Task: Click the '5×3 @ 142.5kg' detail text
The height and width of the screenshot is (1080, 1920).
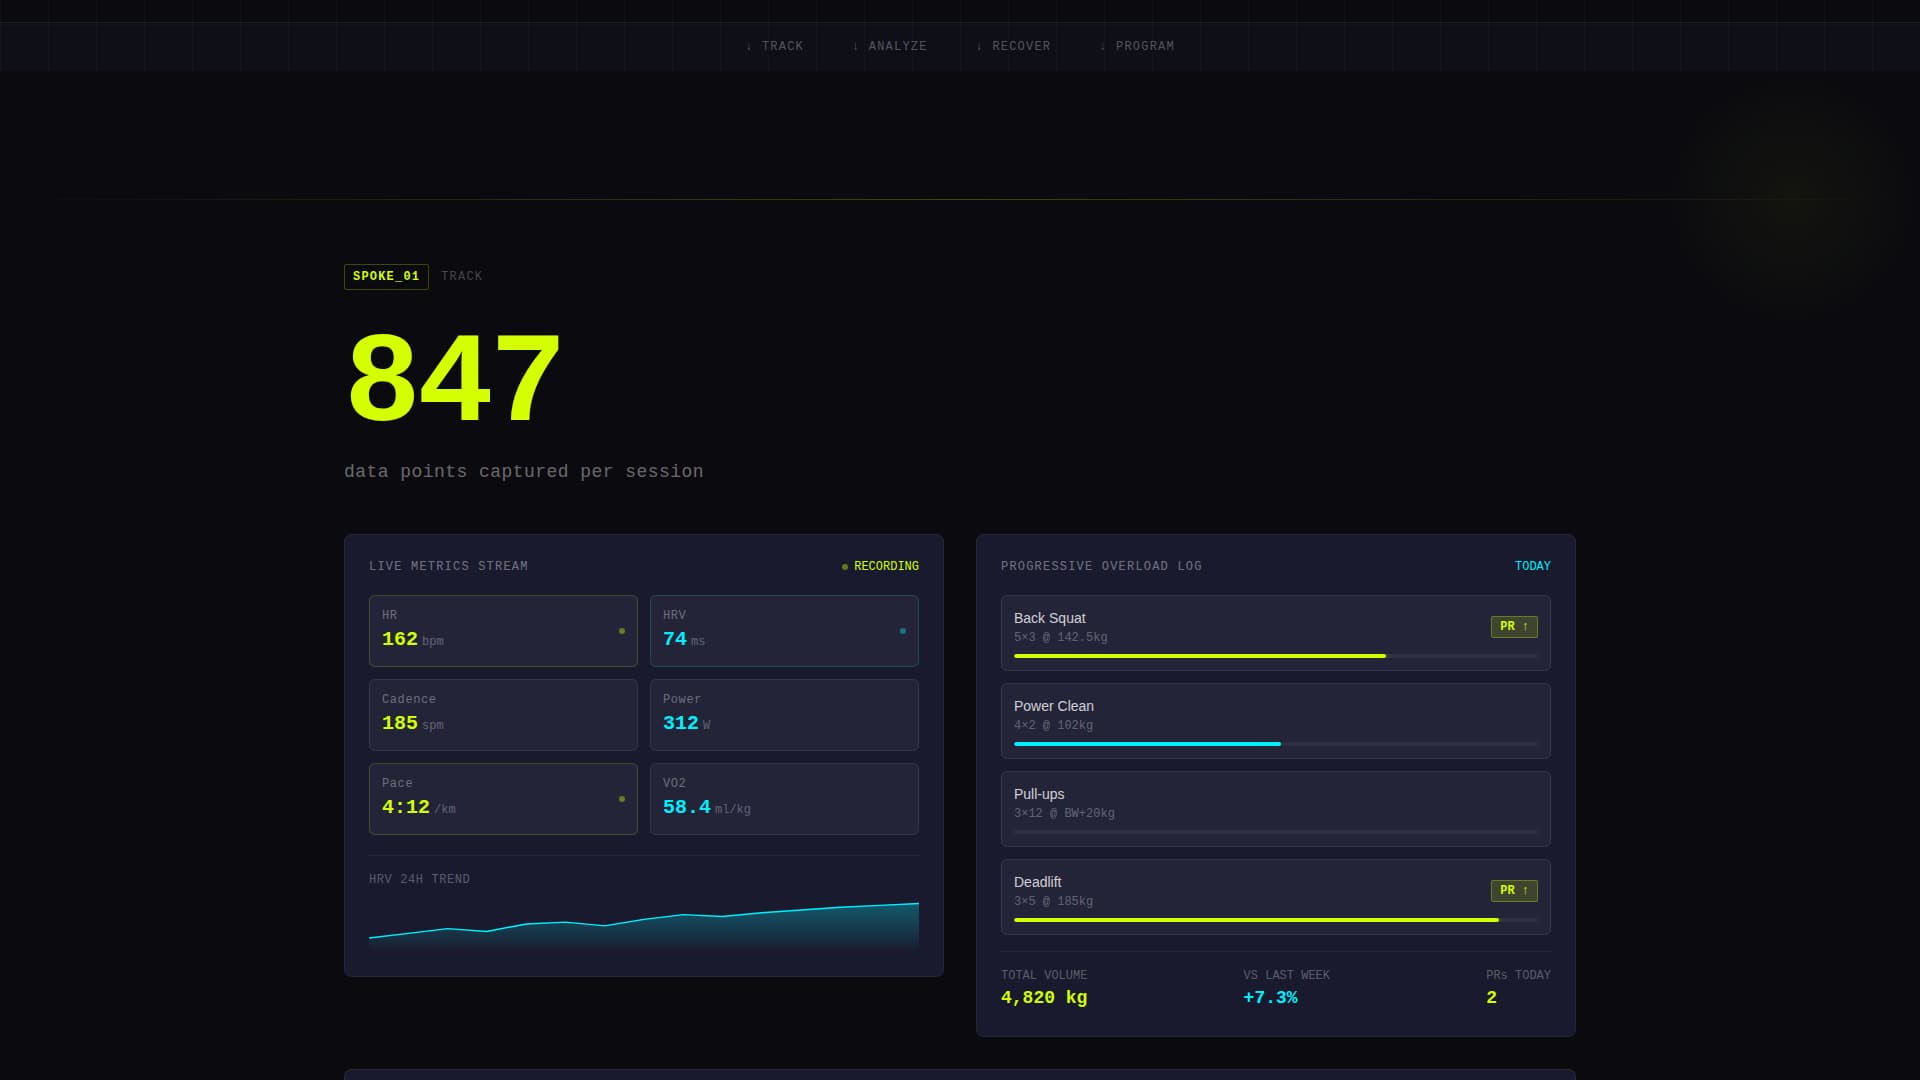Action: click(1061, 637)
